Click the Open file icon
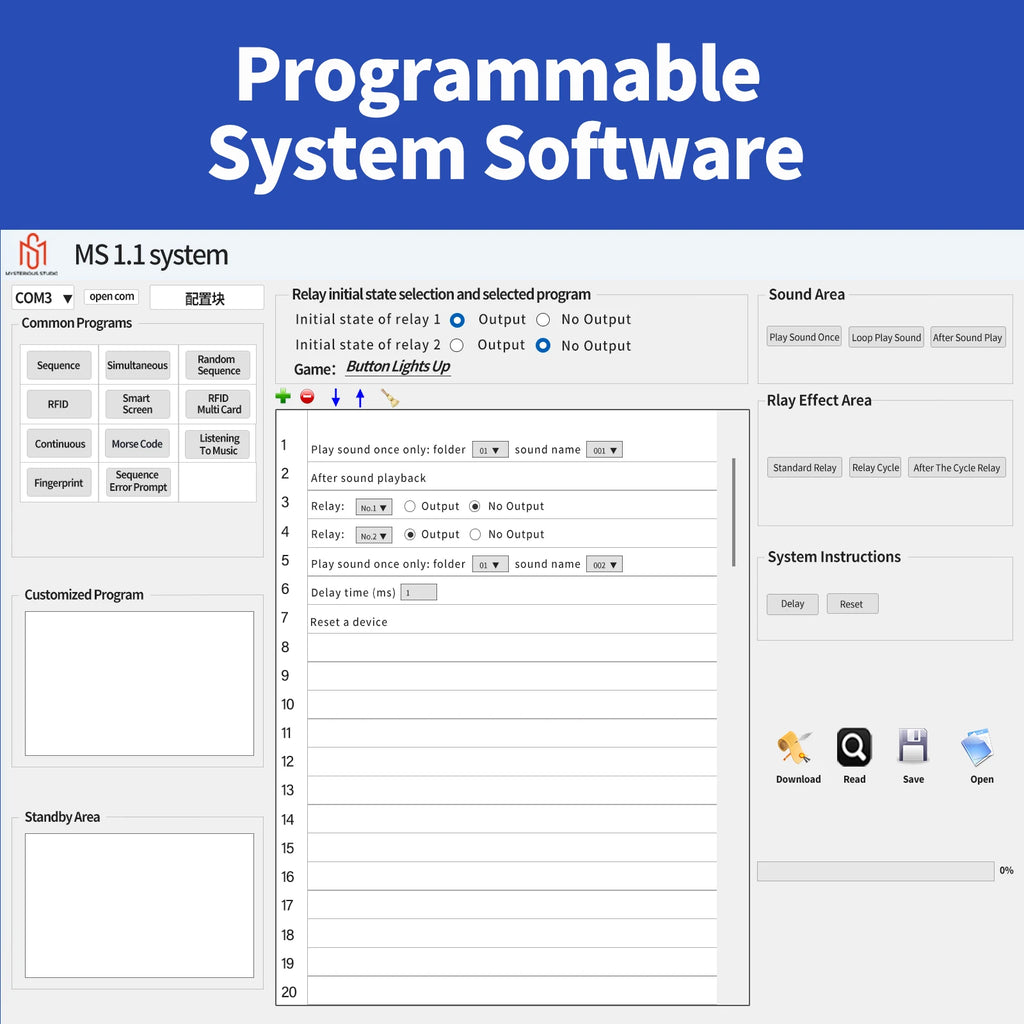The image size is (1024, 1024). (x=978, y=747)
